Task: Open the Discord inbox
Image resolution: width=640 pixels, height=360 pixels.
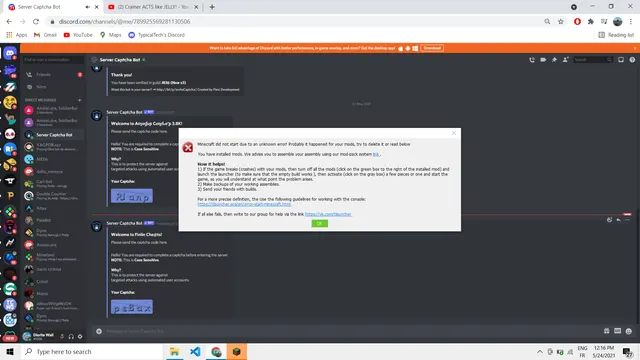Action: pyautogui.click(x=621, y=60)
